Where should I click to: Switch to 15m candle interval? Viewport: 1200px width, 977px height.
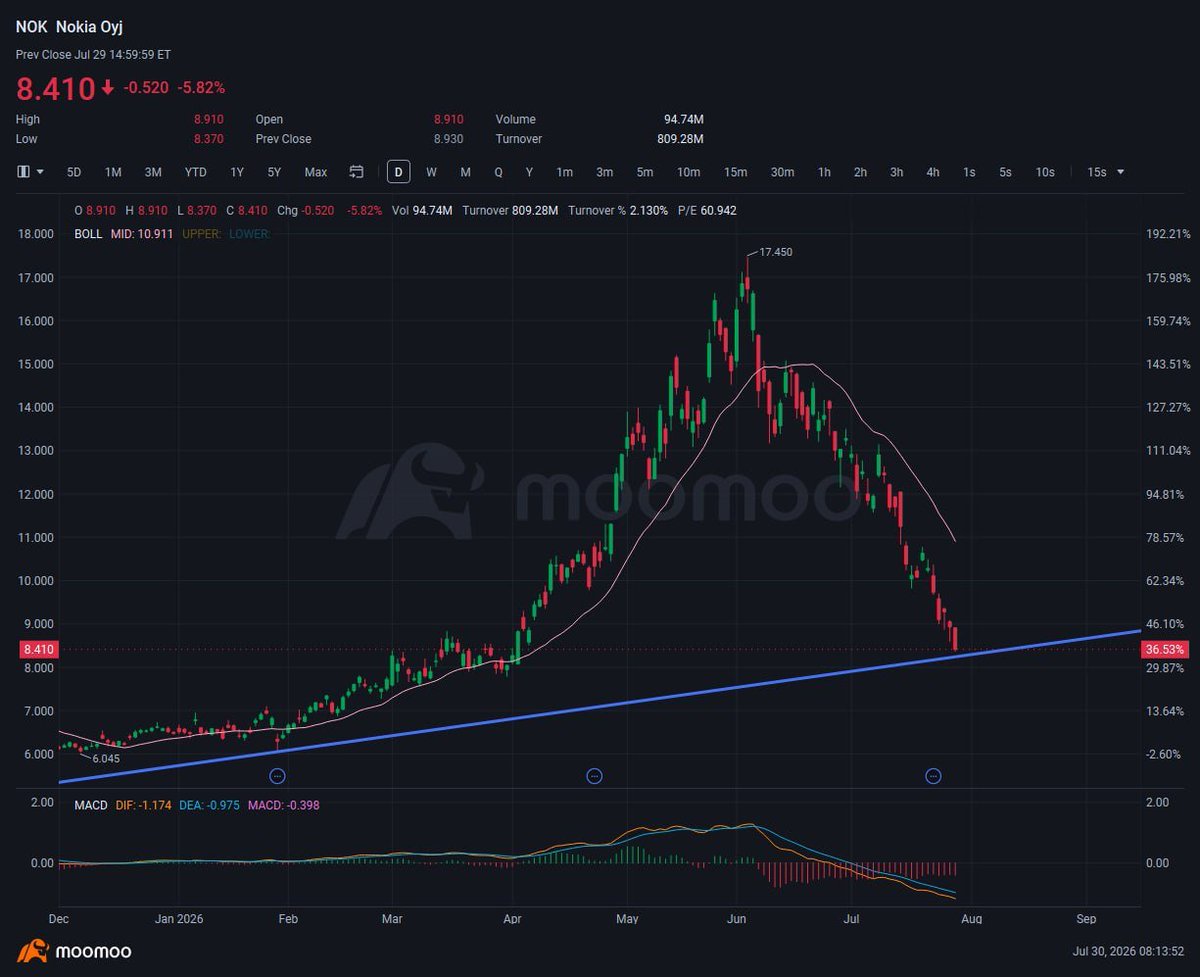735,172
